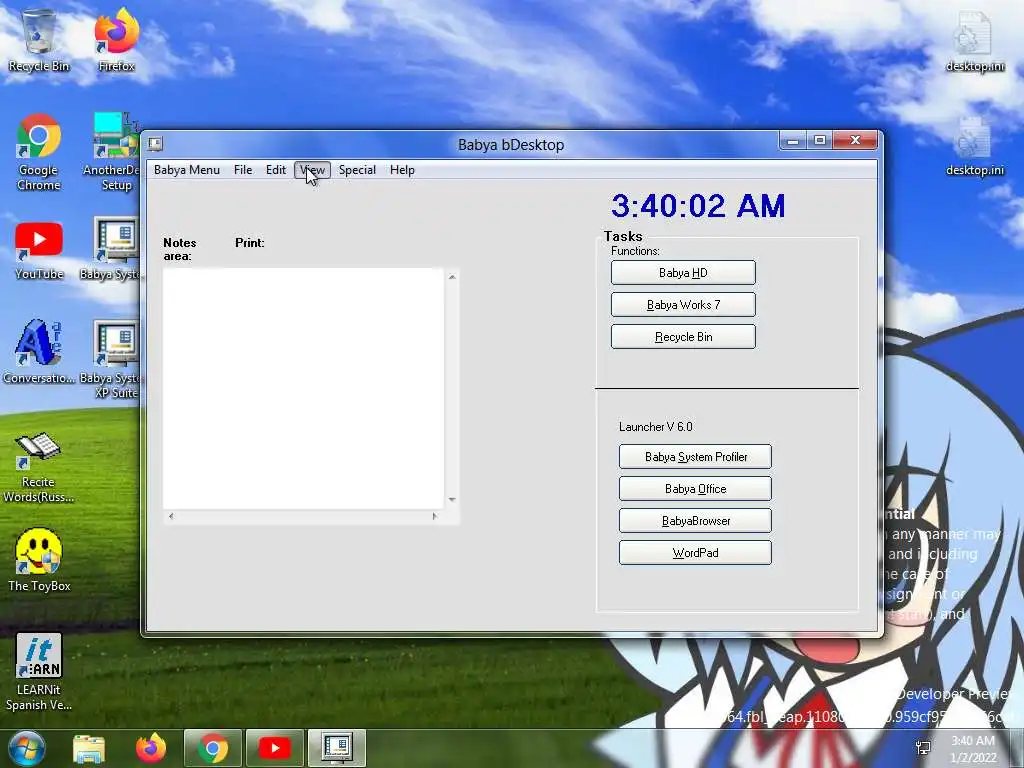The width and height of the screenshot is (1024, 768).
Task: Open YouTube taskbar button
Action: (x=274, y=748)
